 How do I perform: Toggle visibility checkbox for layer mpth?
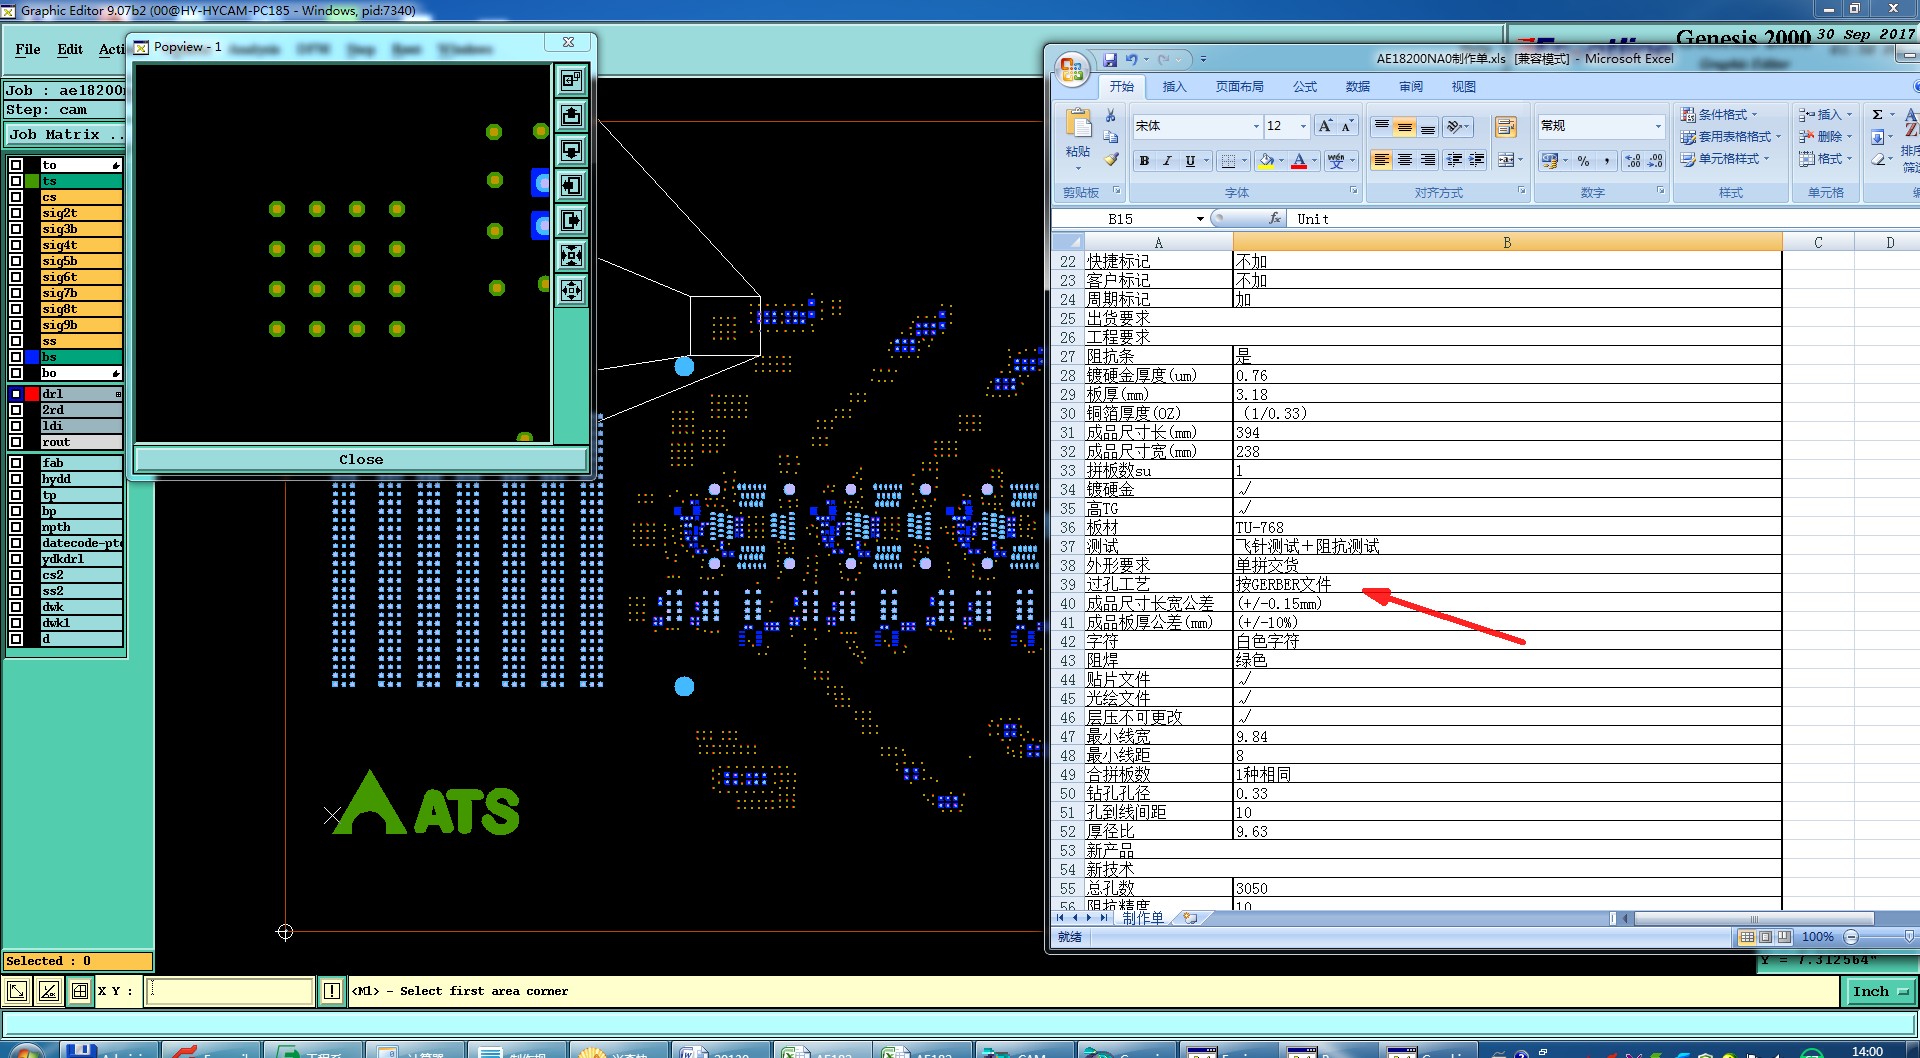[x=16, y=527]
